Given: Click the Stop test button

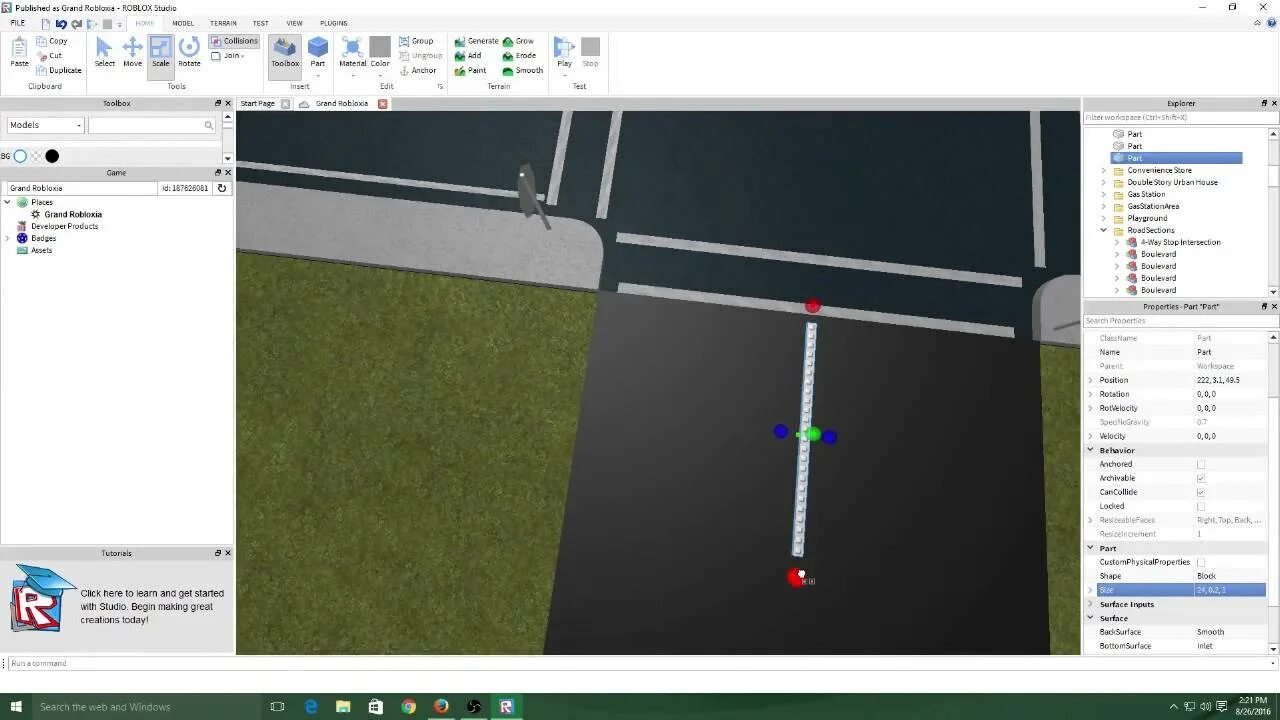Looking at the screenshot, I should coord(590,52).
